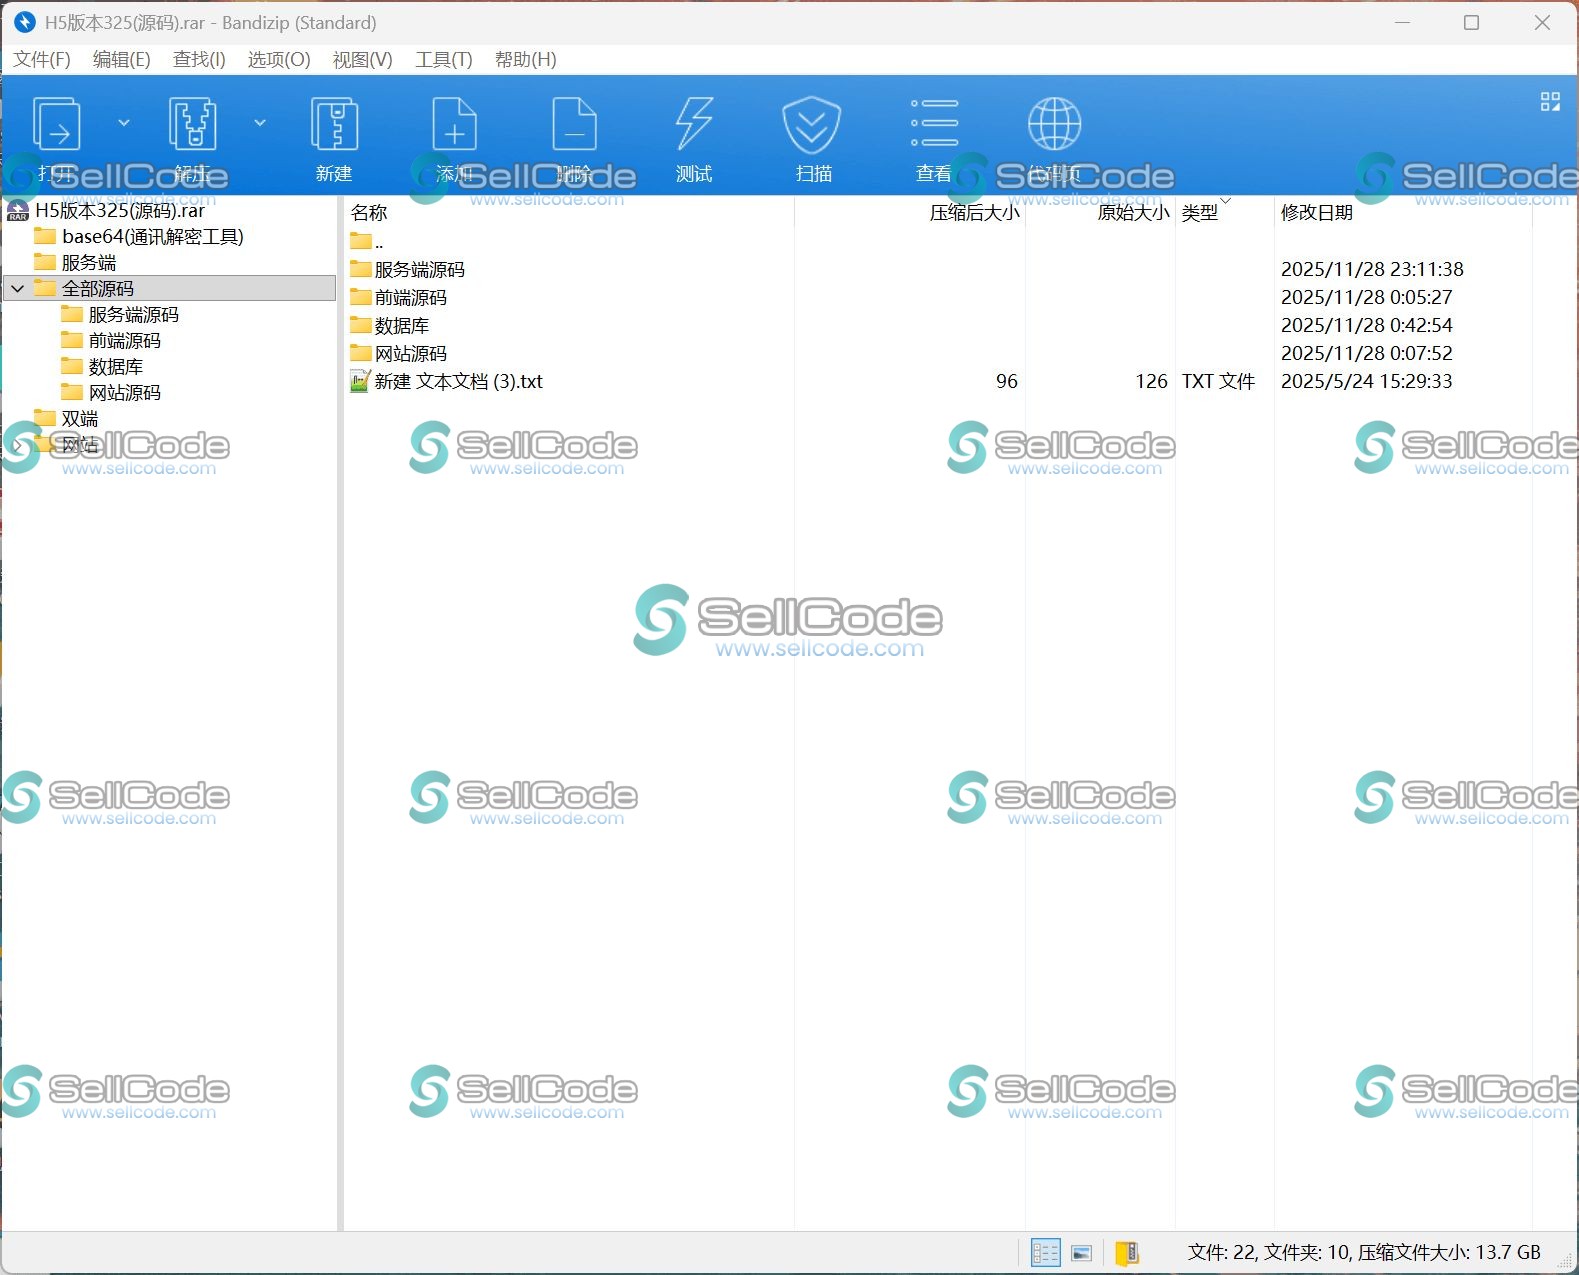
Task: Collapse the 全部源码 tree folder
Action: click(x=18, y=289)
